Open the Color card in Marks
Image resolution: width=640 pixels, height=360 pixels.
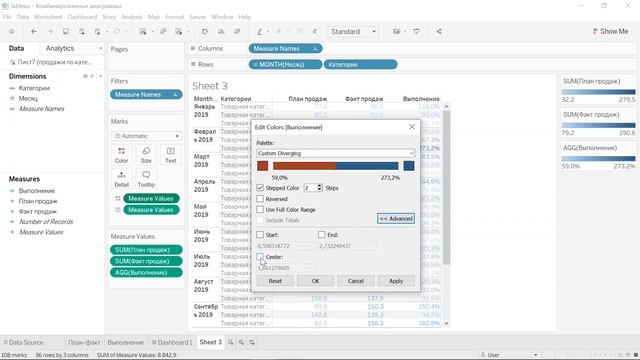[x=121, y=156]
